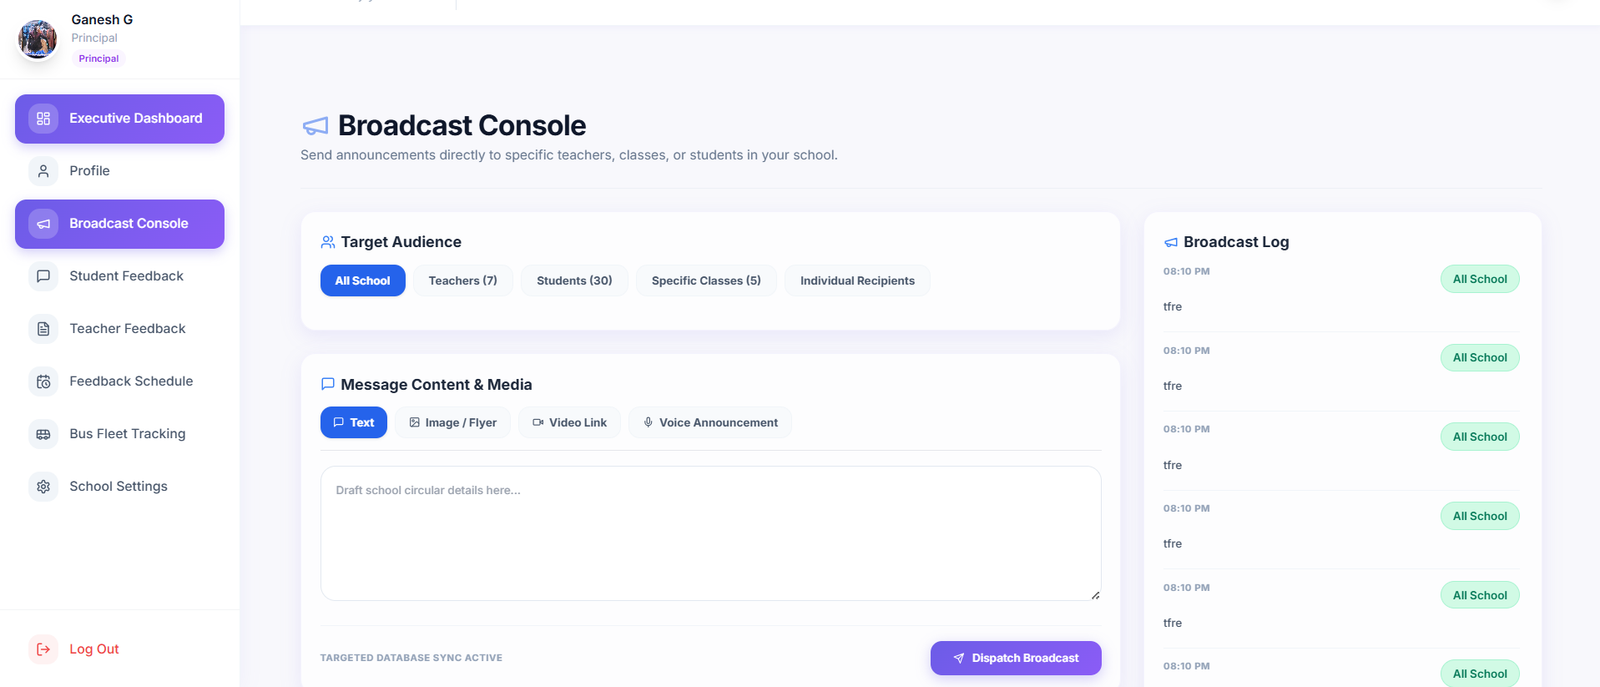Screen dimensions: 1600x687
Task: Click the Profile person icon
Action: [43, 171]
